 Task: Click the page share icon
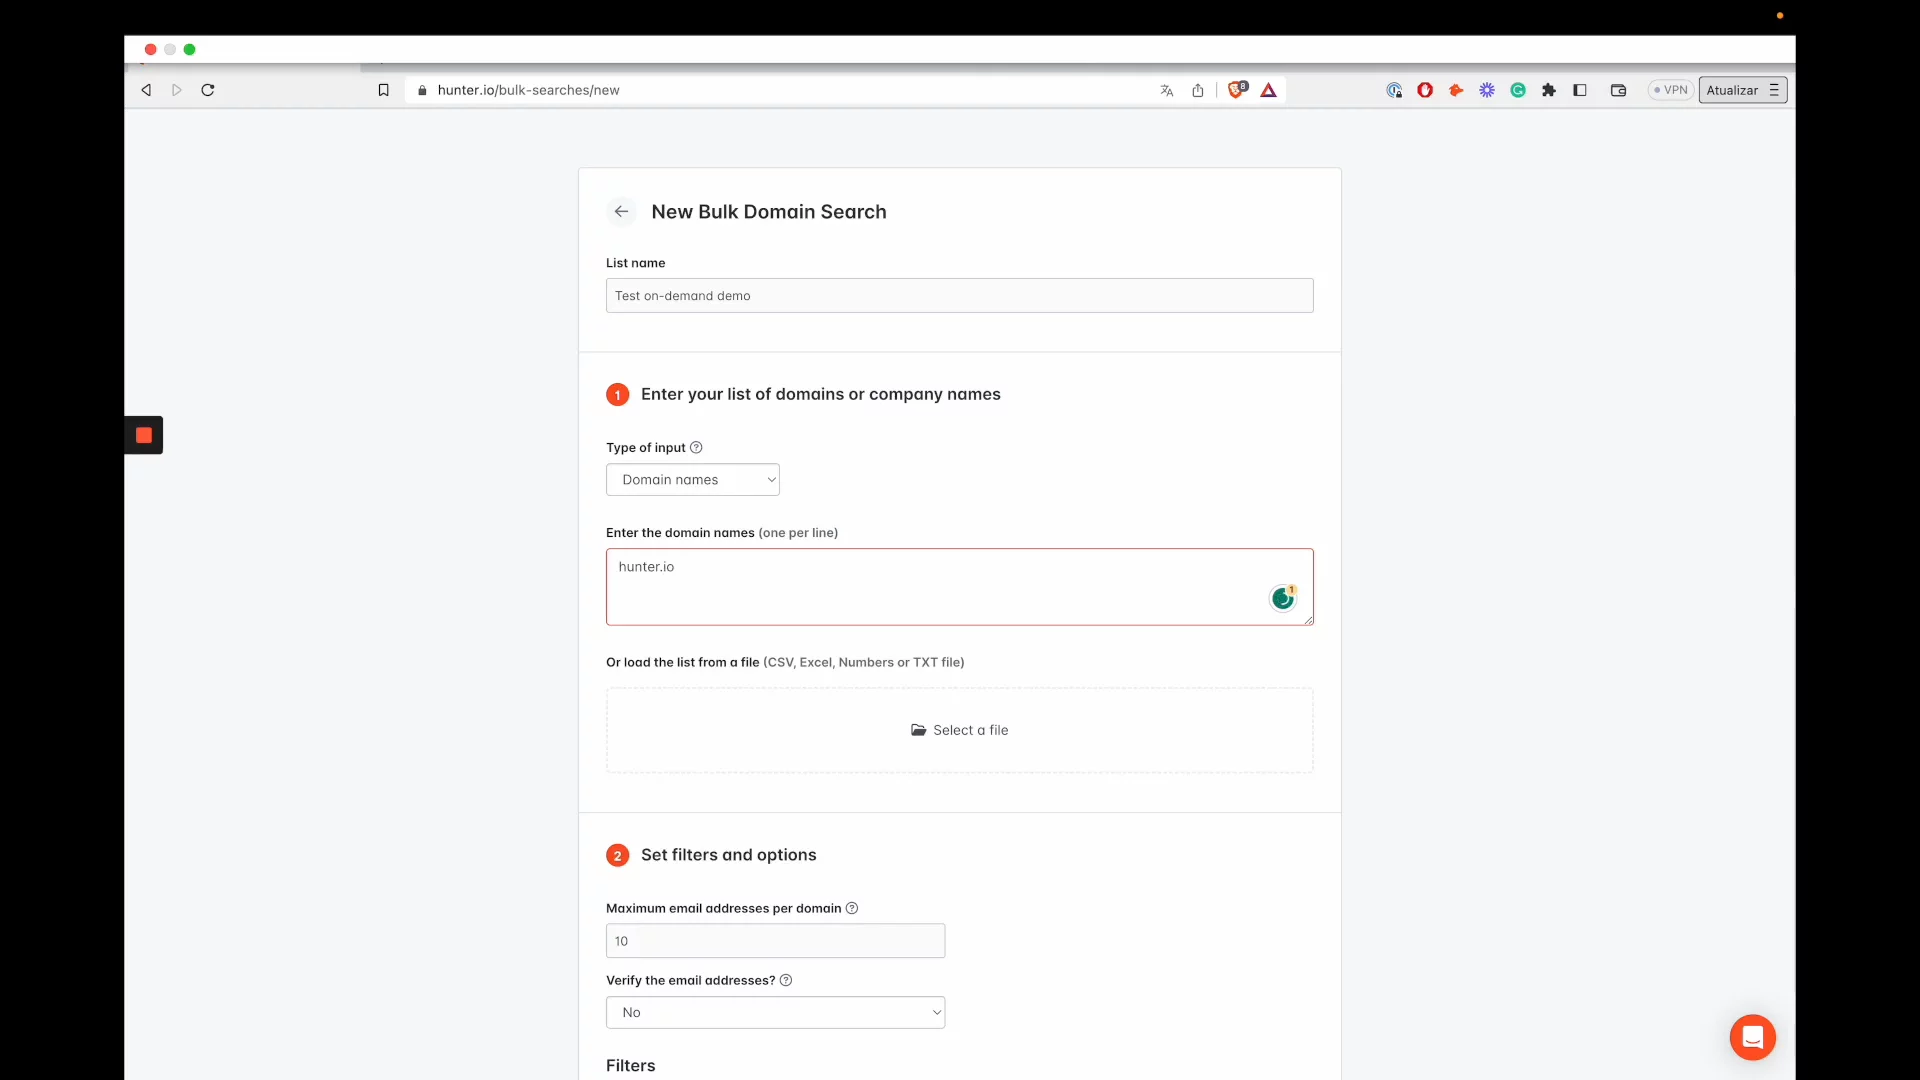[1198, 90]
